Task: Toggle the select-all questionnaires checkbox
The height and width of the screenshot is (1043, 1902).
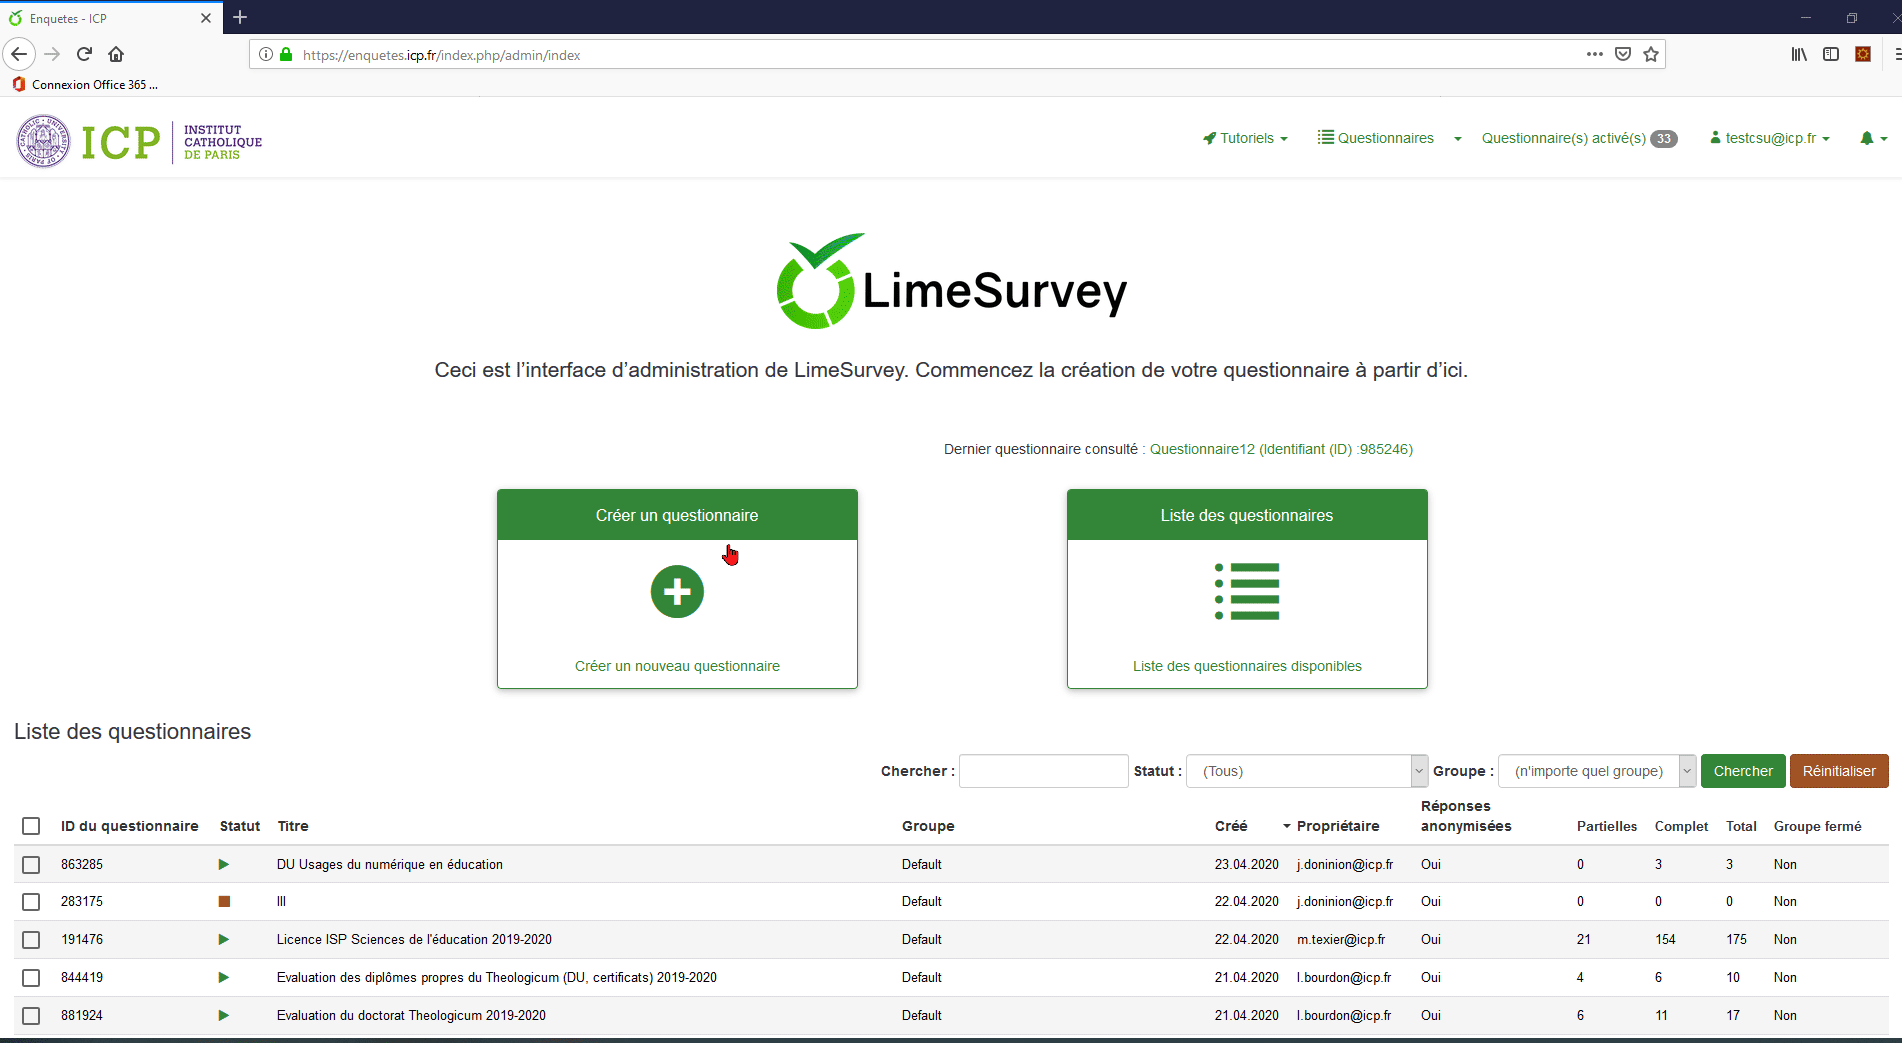Action: coord(31,826)
